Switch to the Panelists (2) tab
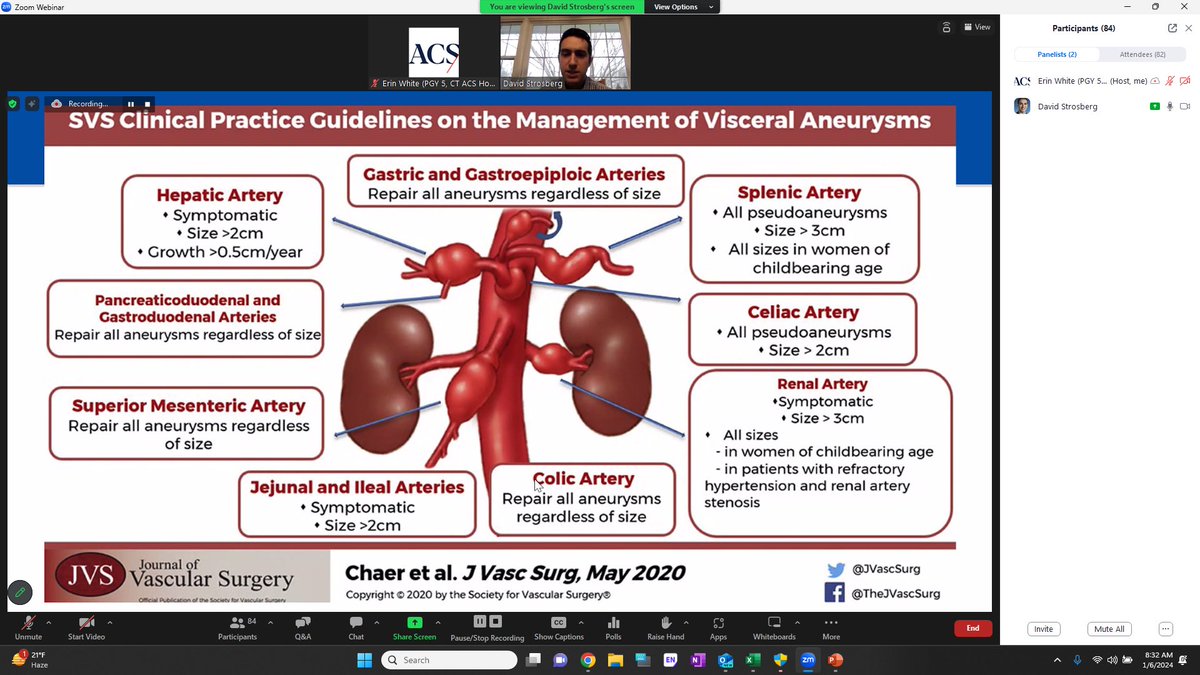The height and width of the screenshot is (675, 1200). click(x=1058, y=54)
